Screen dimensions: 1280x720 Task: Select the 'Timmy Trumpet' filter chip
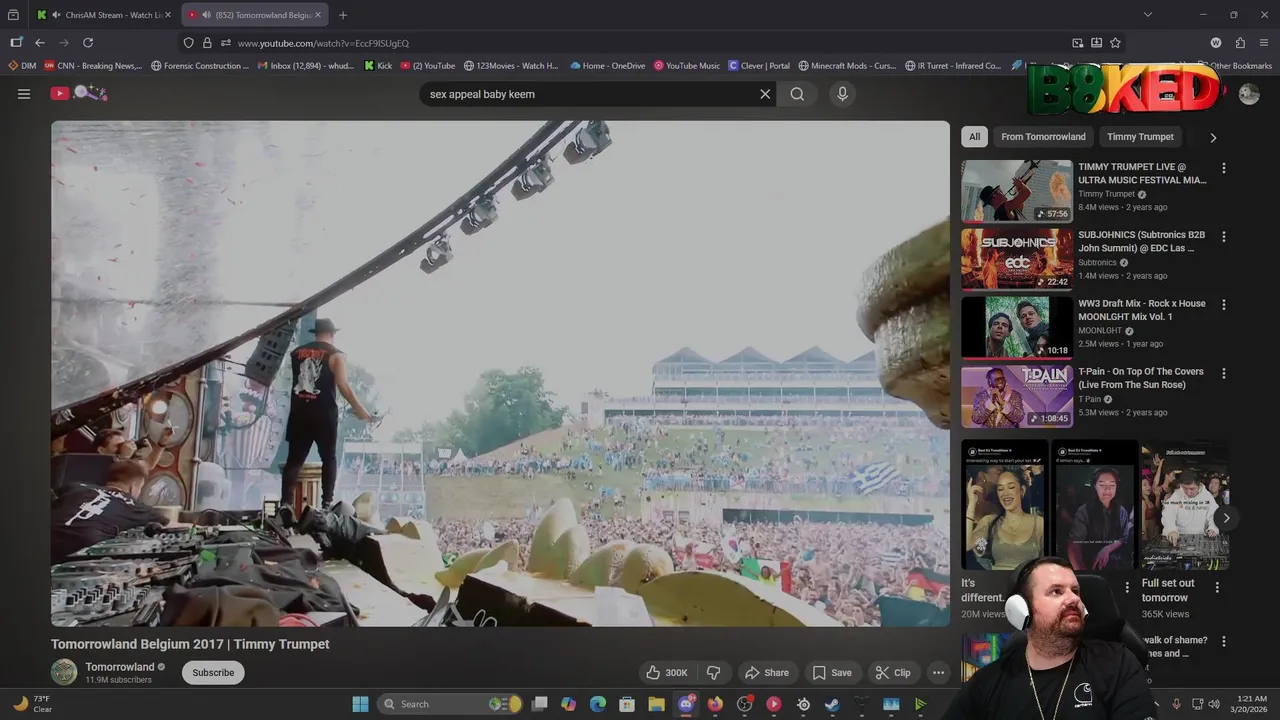point(1140,137)
